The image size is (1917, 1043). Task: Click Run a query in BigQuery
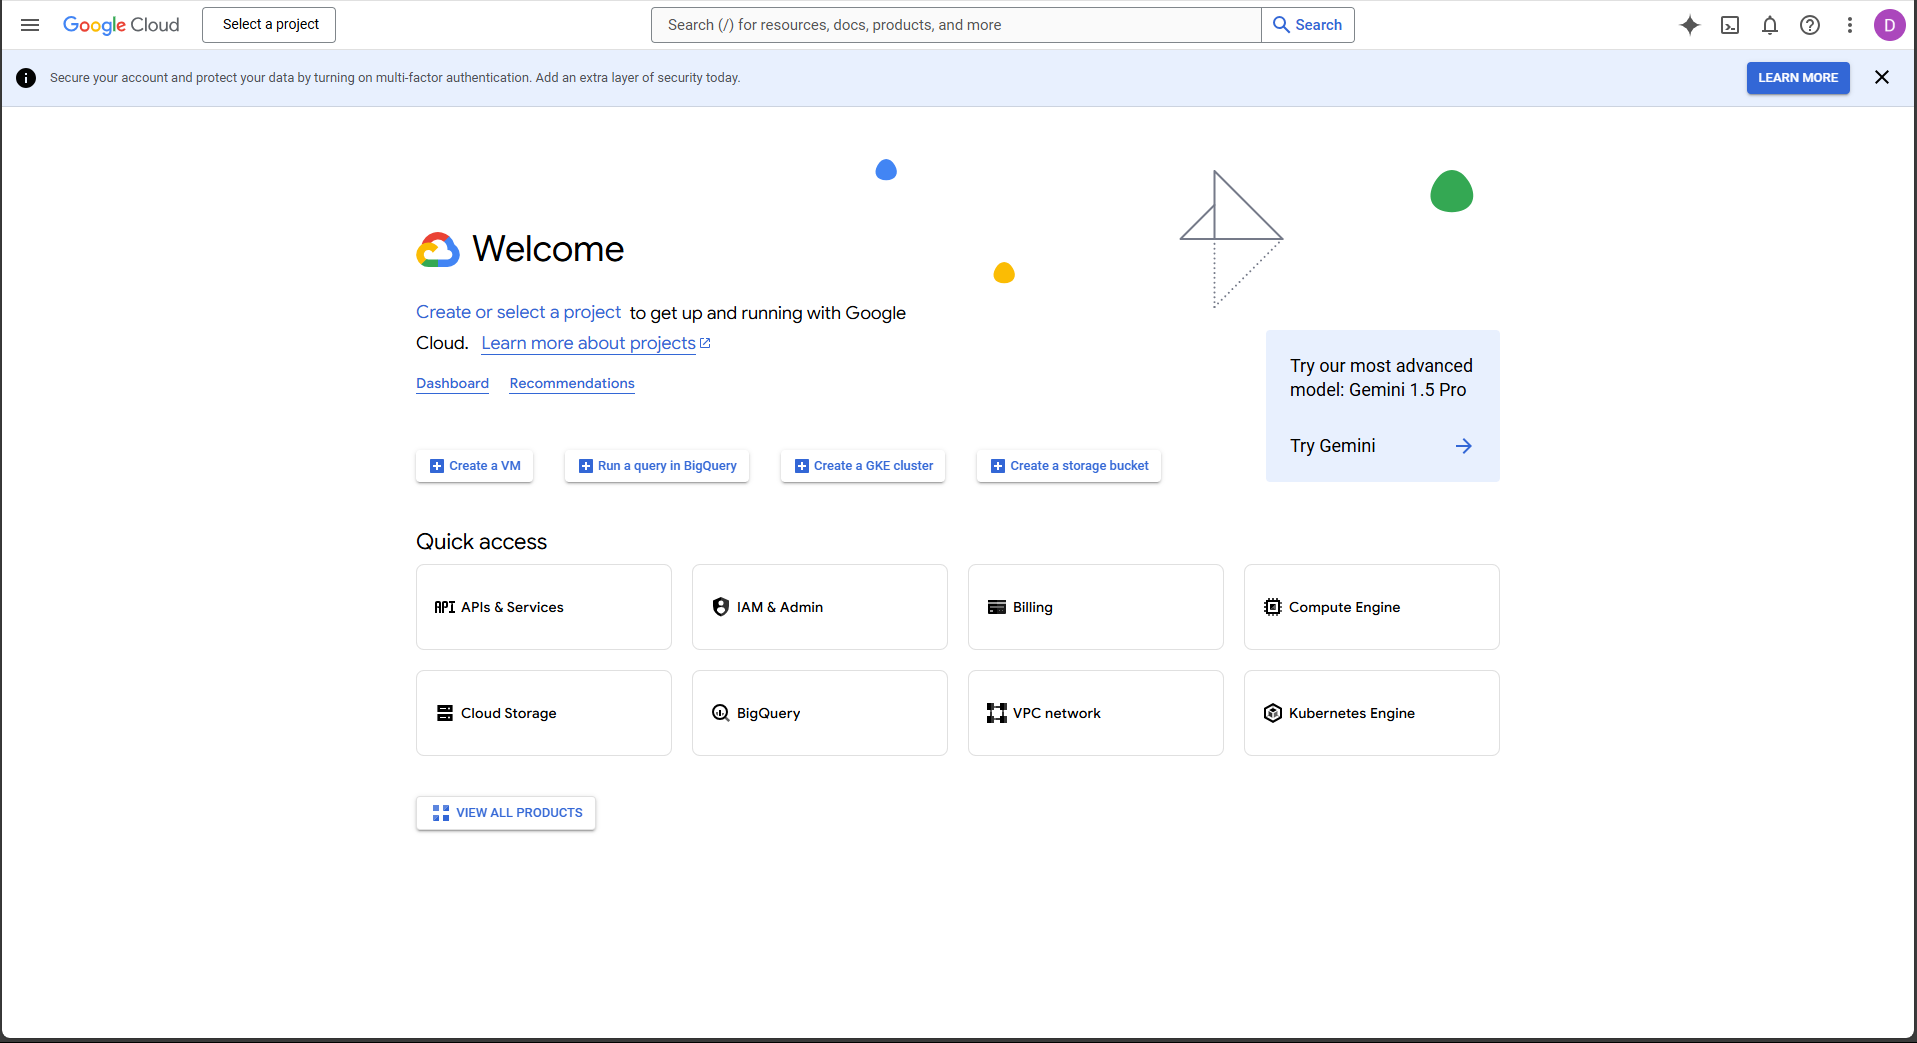pyautogui.click(x=657, y=466)
